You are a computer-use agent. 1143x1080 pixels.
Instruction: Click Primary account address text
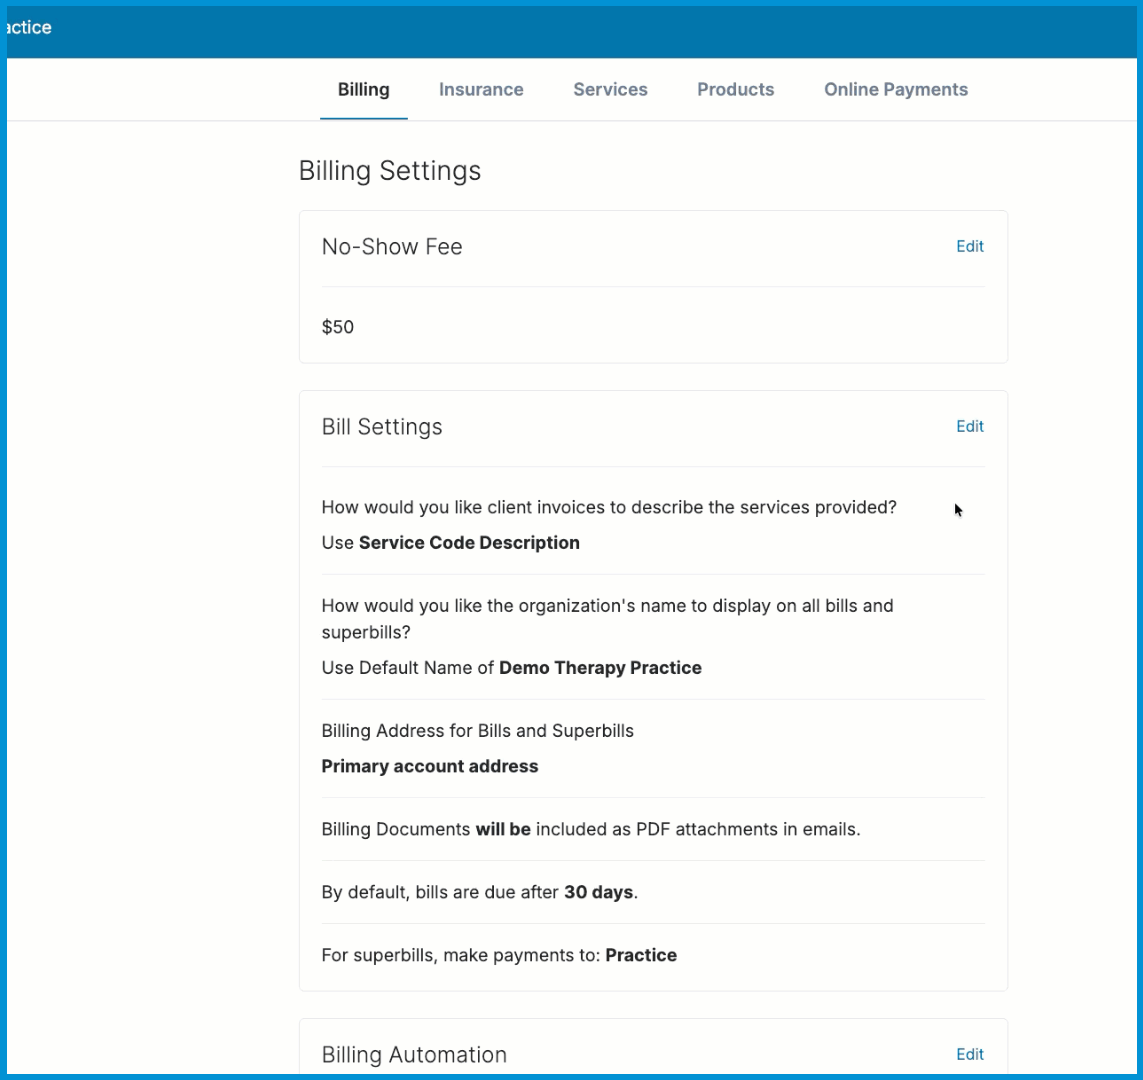tap(430, 767)
